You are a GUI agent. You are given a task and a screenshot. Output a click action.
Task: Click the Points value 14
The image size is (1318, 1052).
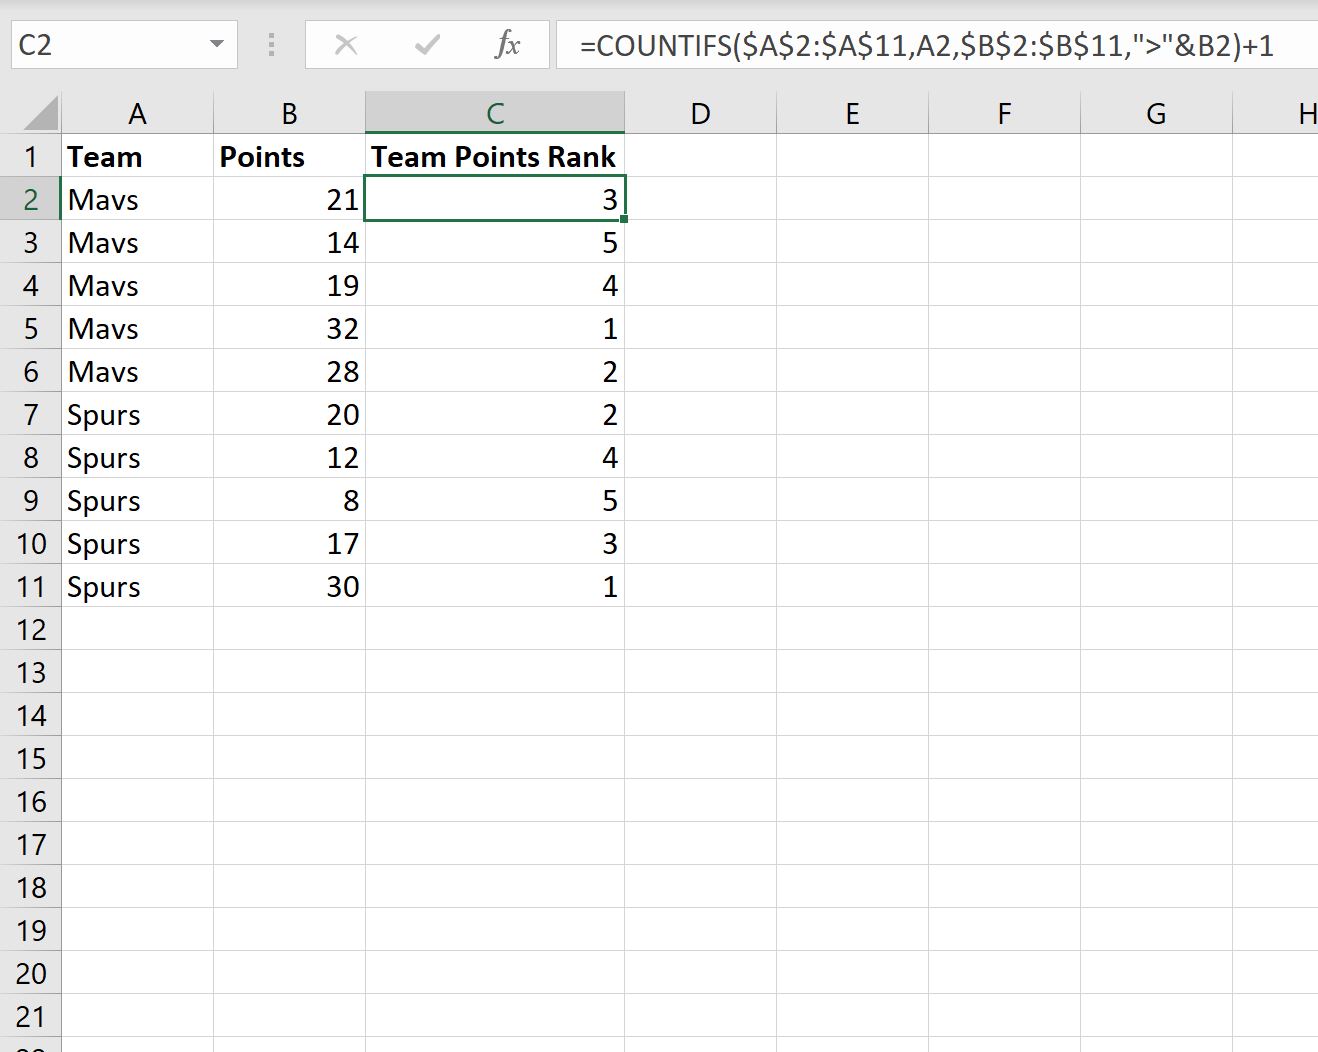coord(289,242)
